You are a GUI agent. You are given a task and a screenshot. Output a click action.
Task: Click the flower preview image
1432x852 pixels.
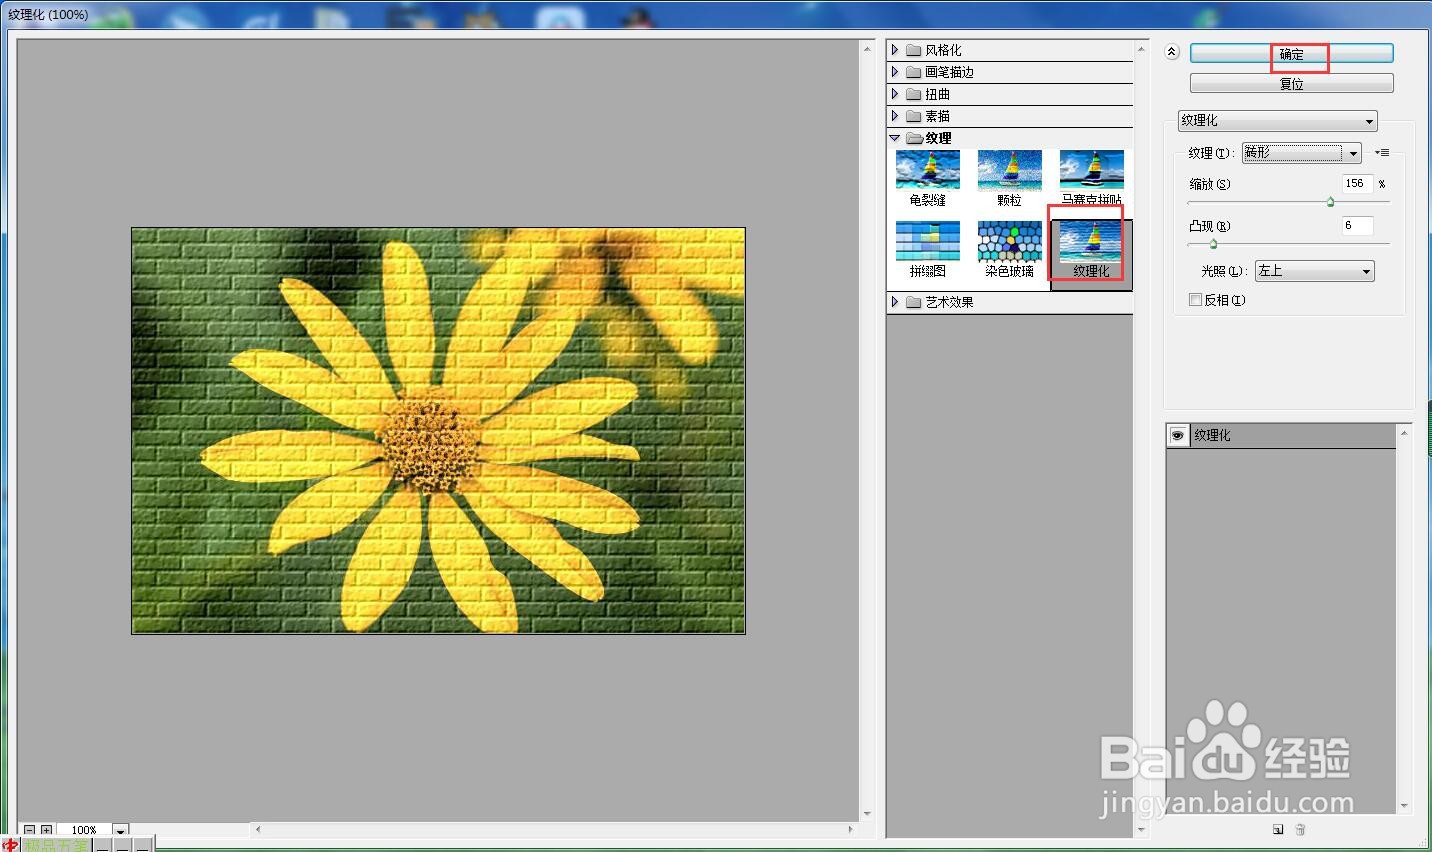tap(438, 431)
